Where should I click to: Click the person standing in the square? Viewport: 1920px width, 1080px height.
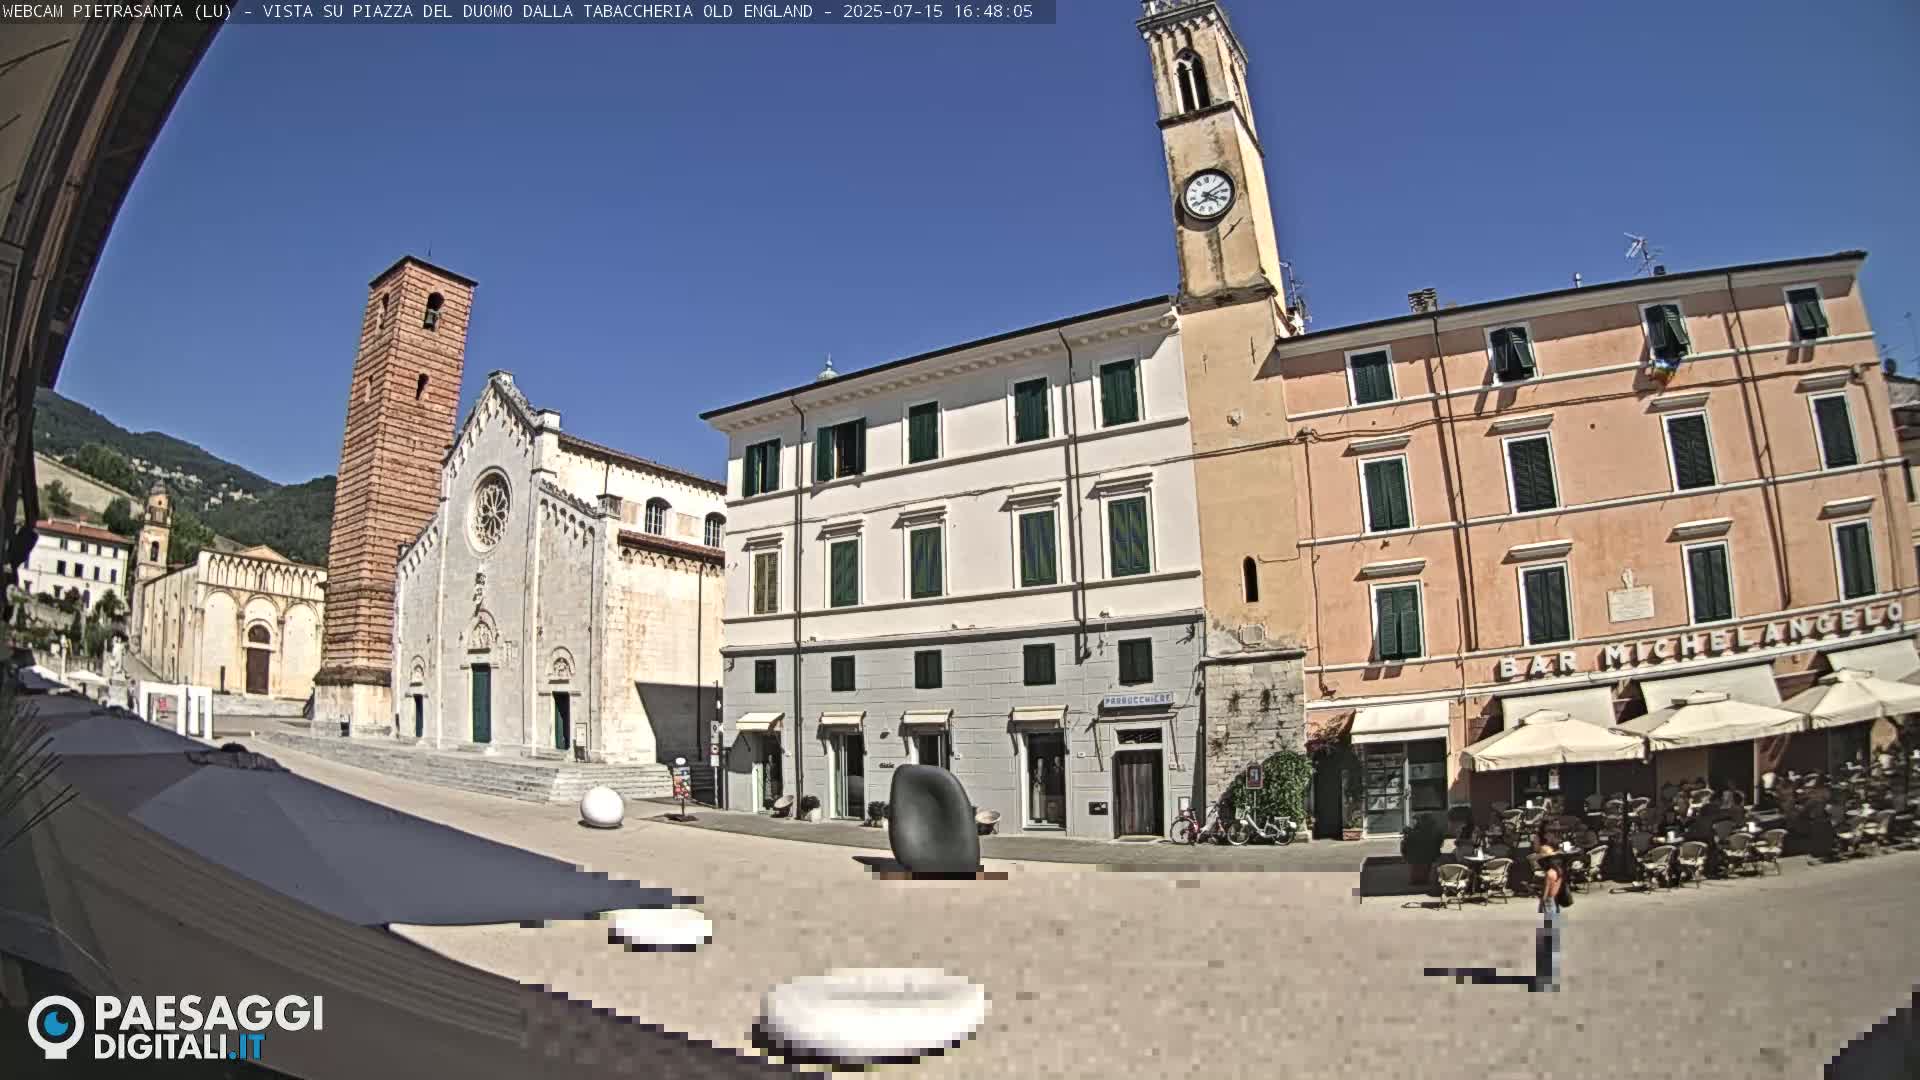pyautogui.click(x=1549, y=917)
